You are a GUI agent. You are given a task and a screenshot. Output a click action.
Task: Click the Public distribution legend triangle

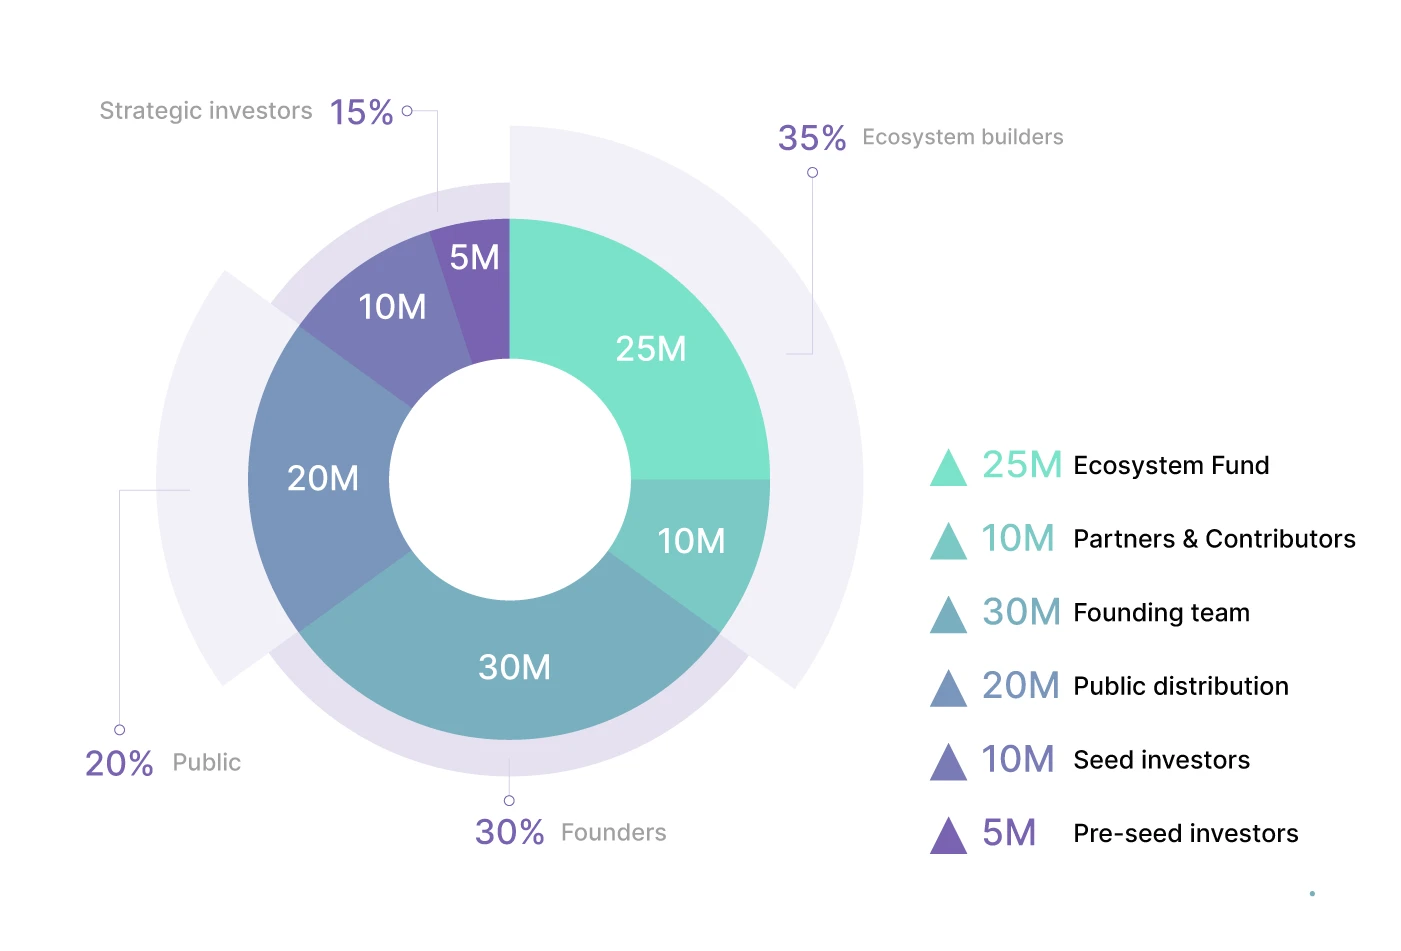[x=948, y=688]
